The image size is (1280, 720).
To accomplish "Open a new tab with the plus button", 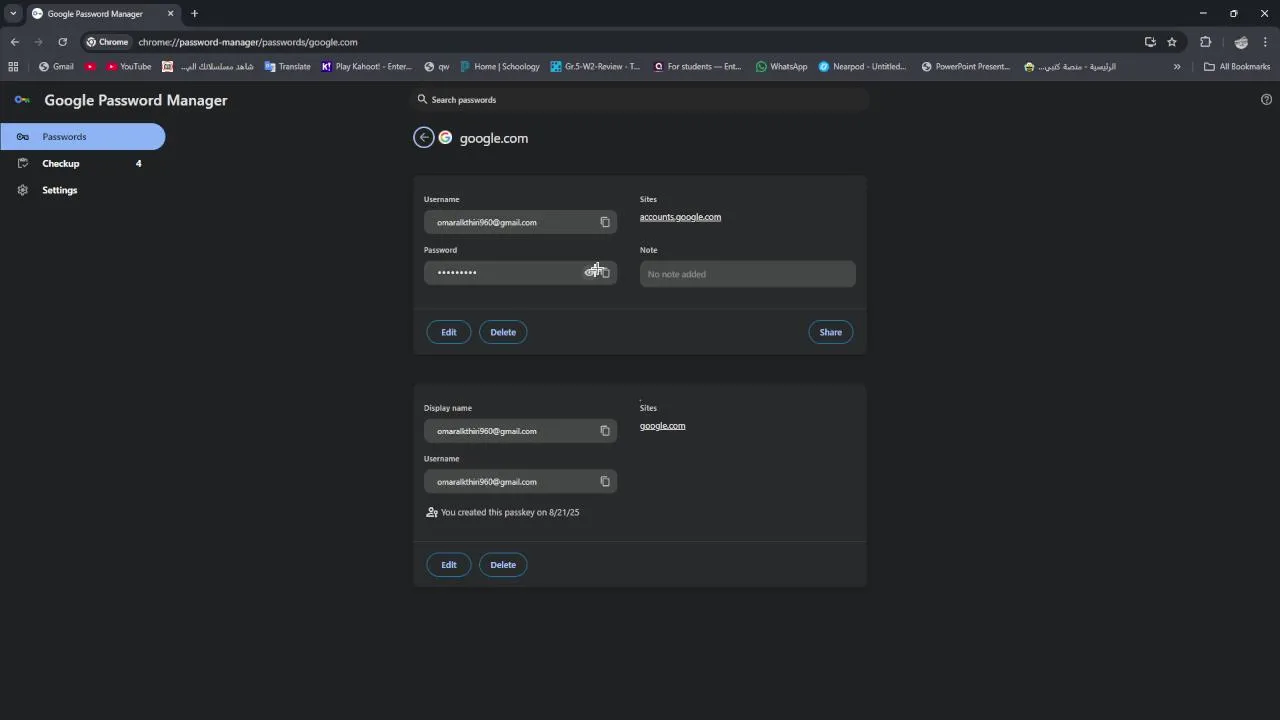I will 194,14.
